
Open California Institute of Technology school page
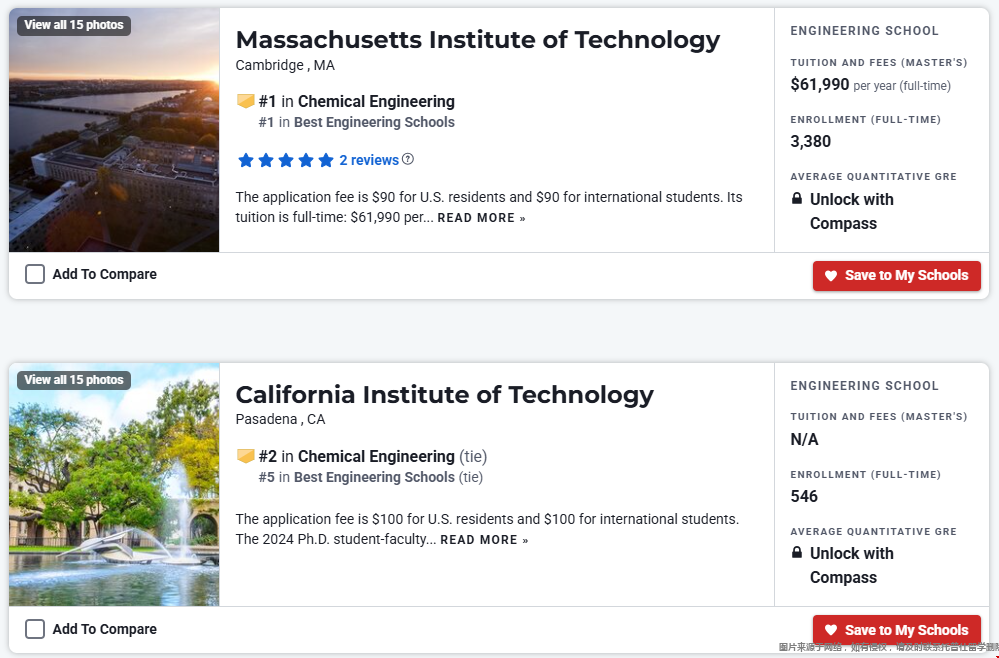(x=444, y=394)
